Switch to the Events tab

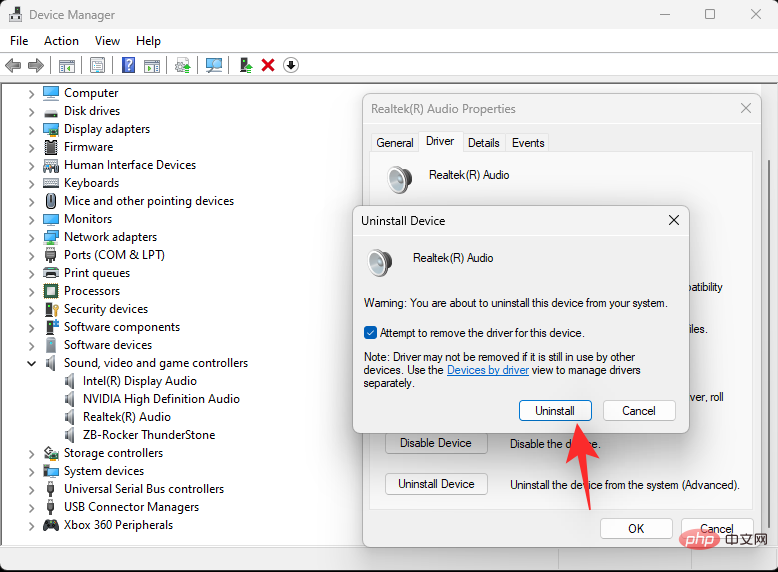(528, 143)
